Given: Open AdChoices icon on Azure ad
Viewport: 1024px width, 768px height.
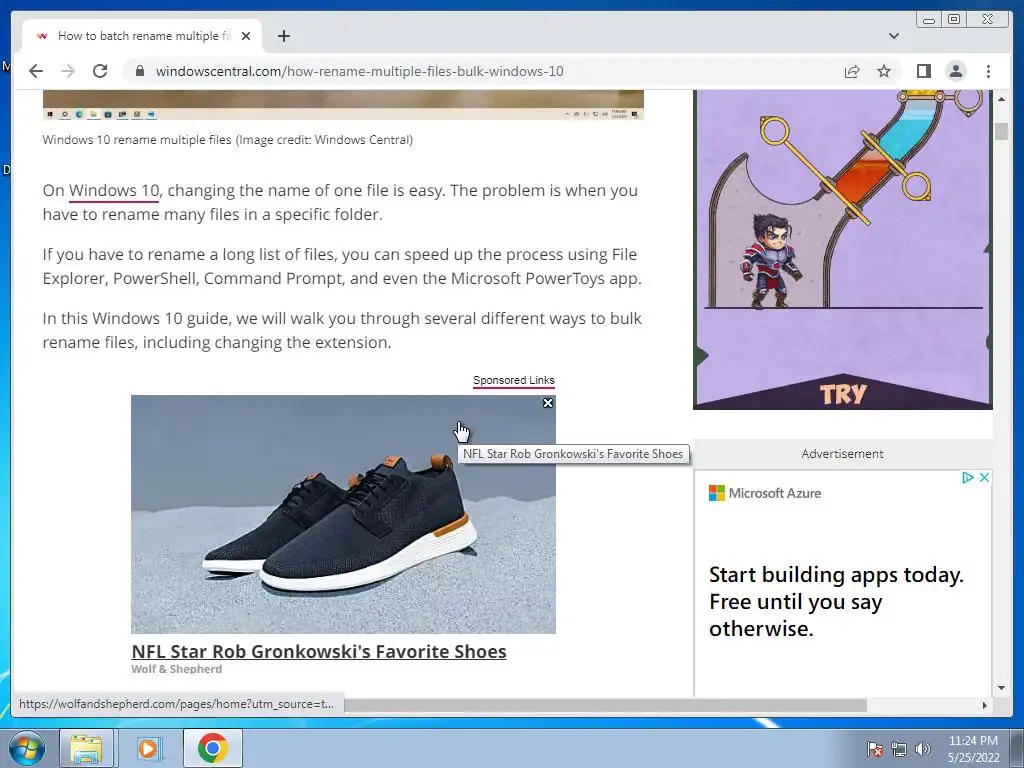Looking at the screenshot, I should coord(968,477).
